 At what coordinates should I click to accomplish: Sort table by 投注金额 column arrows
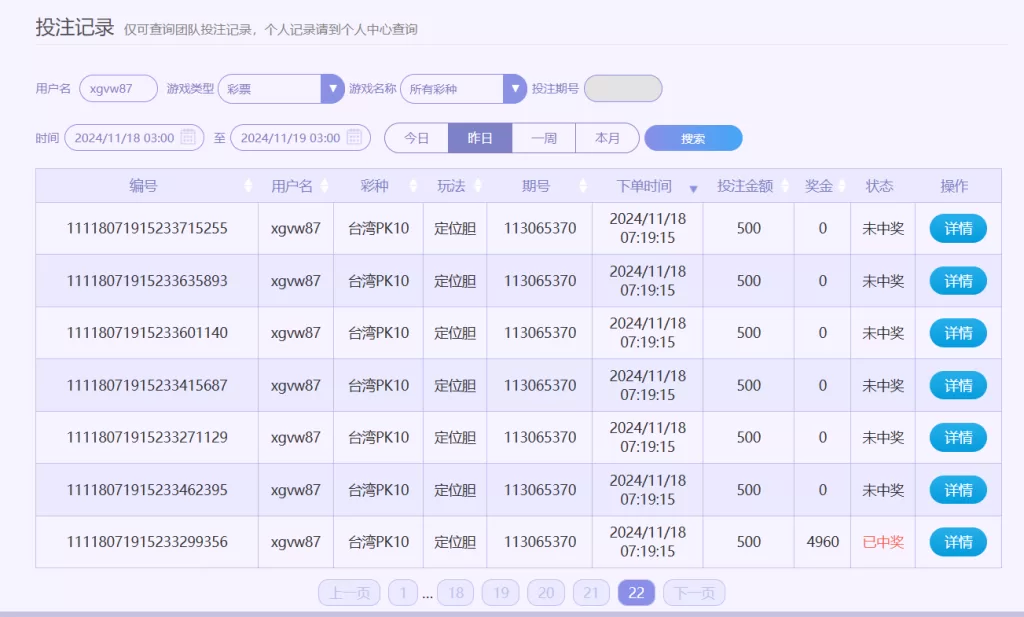[785, 186]
